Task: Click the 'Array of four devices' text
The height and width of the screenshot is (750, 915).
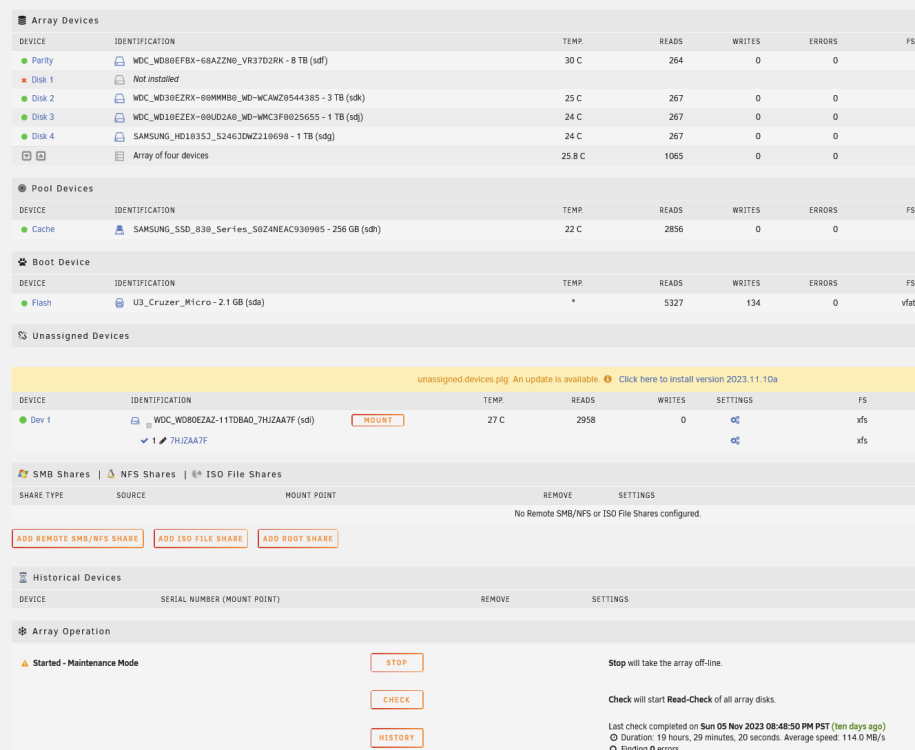Action: [x=170, y=156]
